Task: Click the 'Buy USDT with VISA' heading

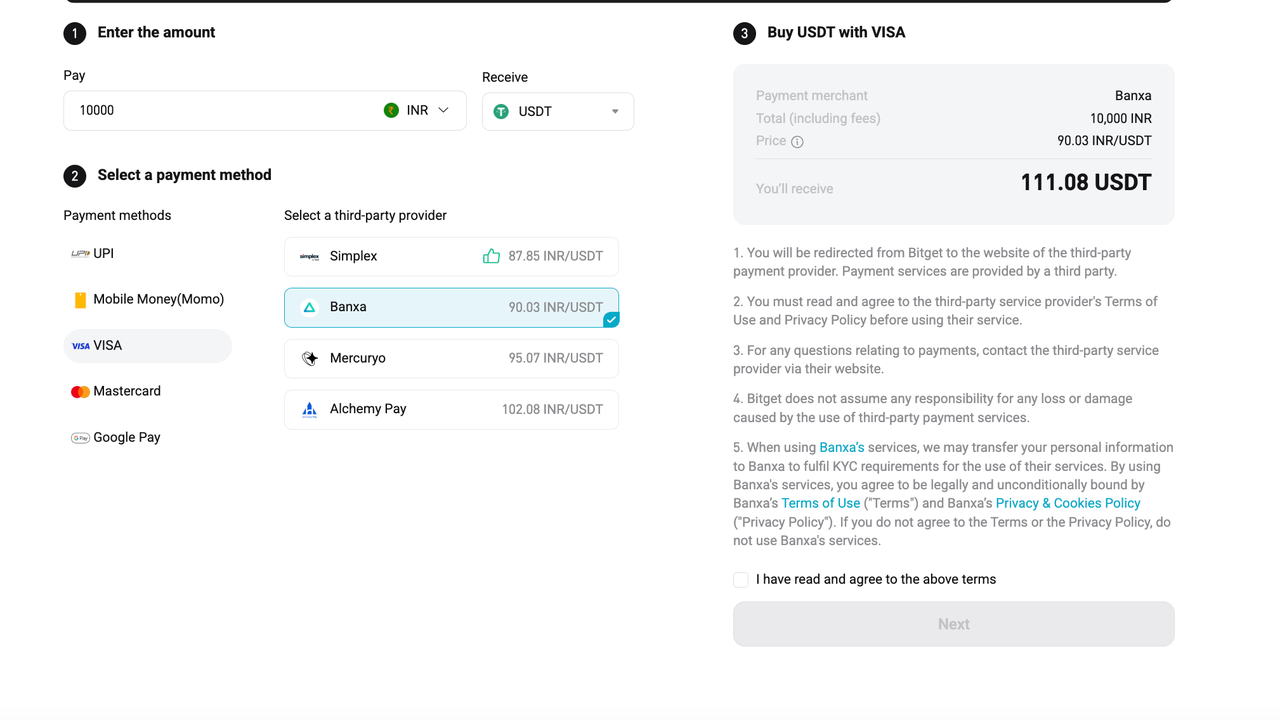Action: coord(836,33)
